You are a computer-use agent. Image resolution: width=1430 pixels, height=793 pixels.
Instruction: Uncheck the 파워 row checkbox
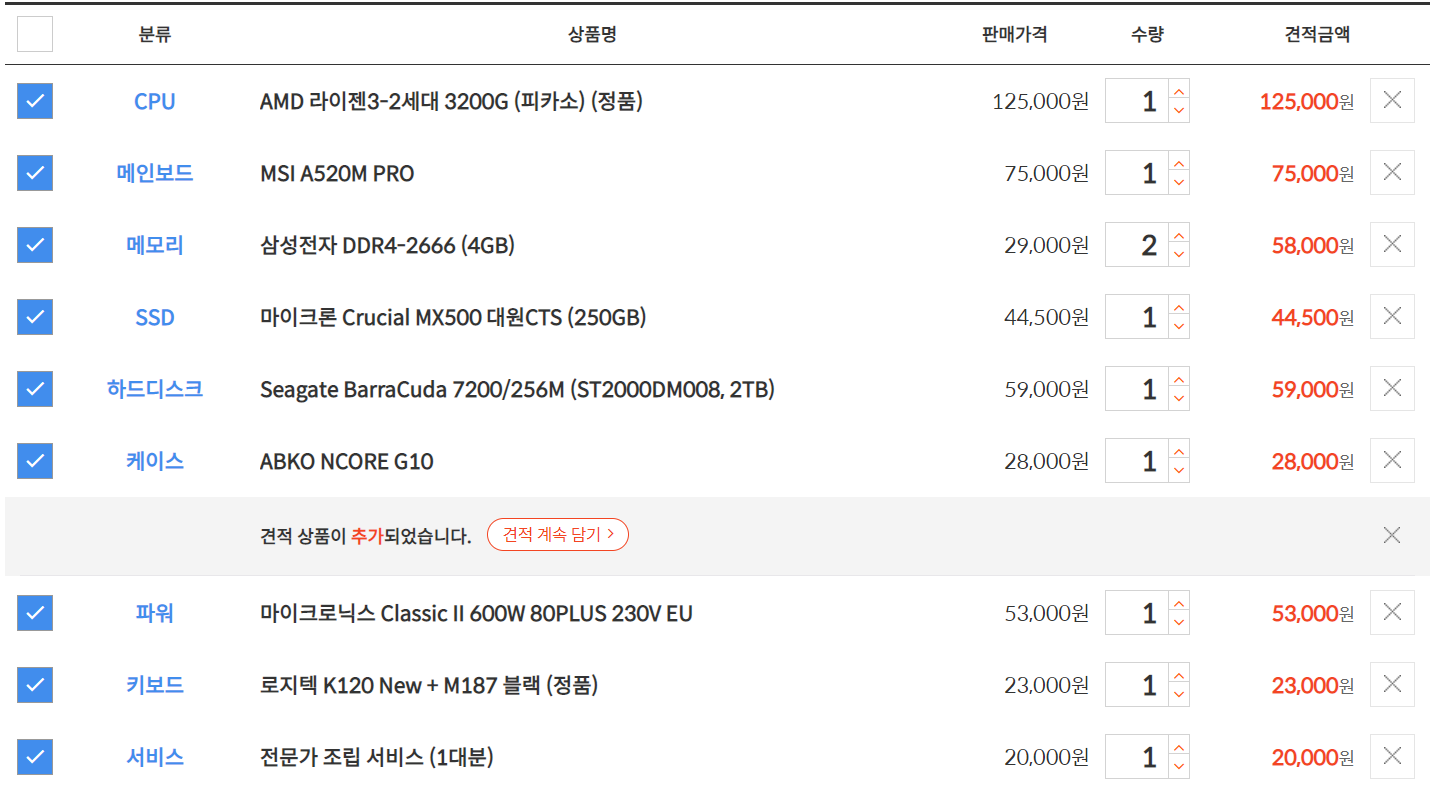(35, 613)
